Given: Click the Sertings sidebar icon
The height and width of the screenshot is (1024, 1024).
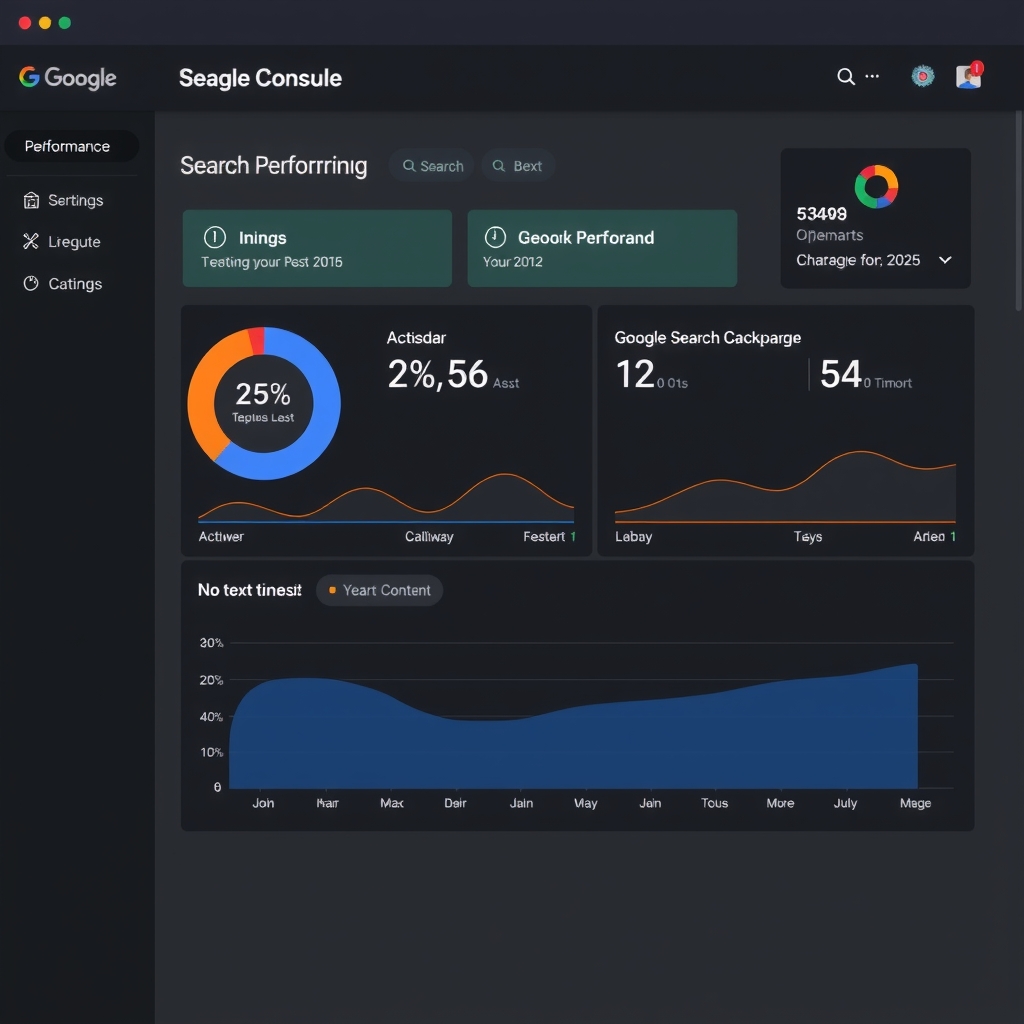Looking at the screenshot, I should coord(31,200).
